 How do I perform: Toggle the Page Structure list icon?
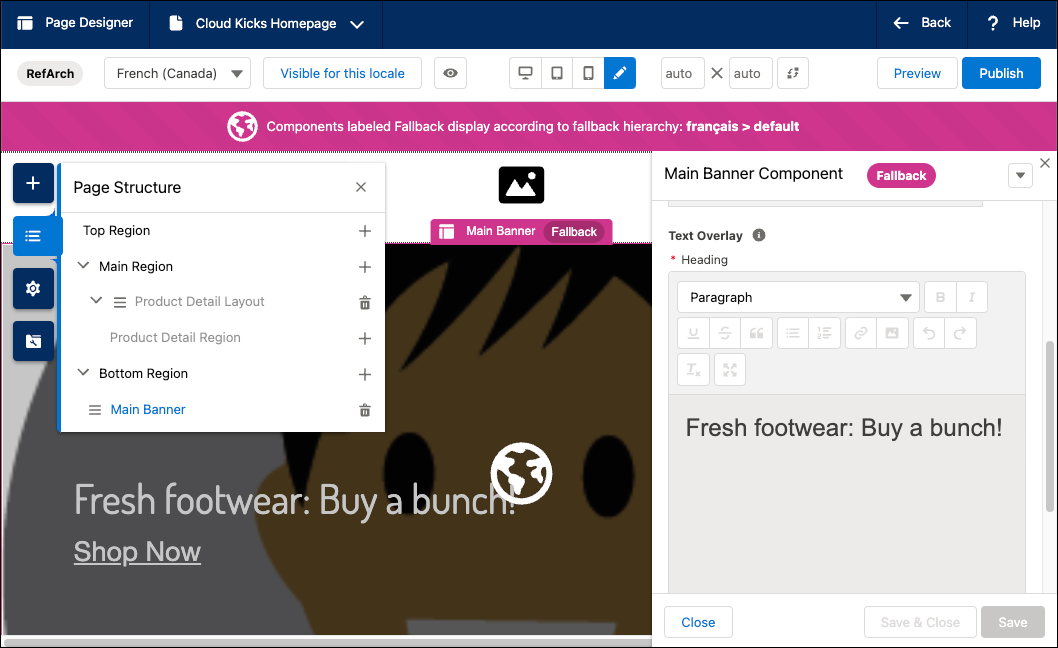point(33,236)
